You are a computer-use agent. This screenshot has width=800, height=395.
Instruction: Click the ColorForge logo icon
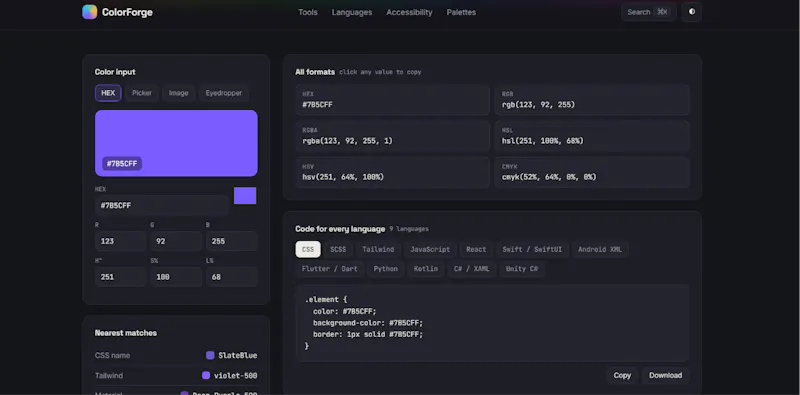(89, 12)
